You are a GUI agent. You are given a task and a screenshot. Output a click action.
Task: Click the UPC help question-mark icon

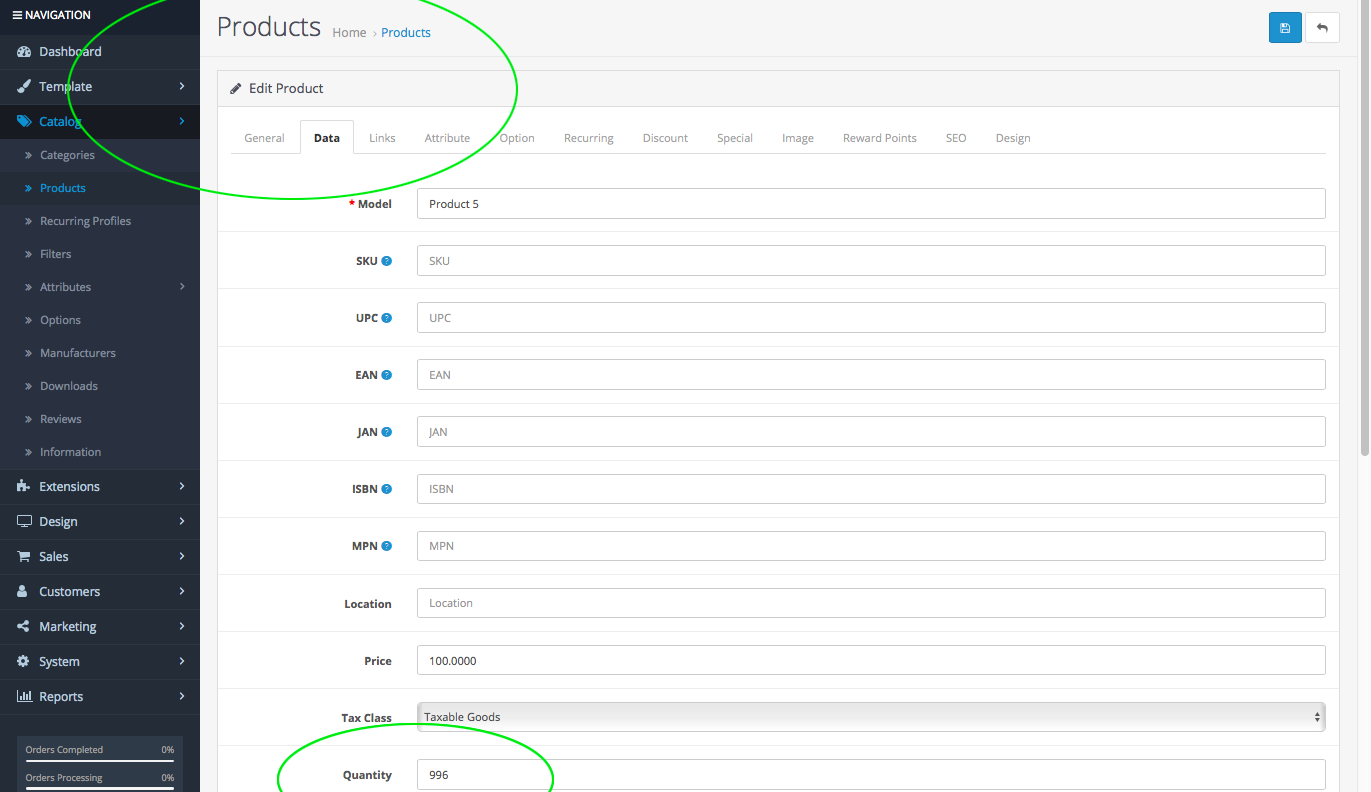pyautogui.click(x=387, y=318)
